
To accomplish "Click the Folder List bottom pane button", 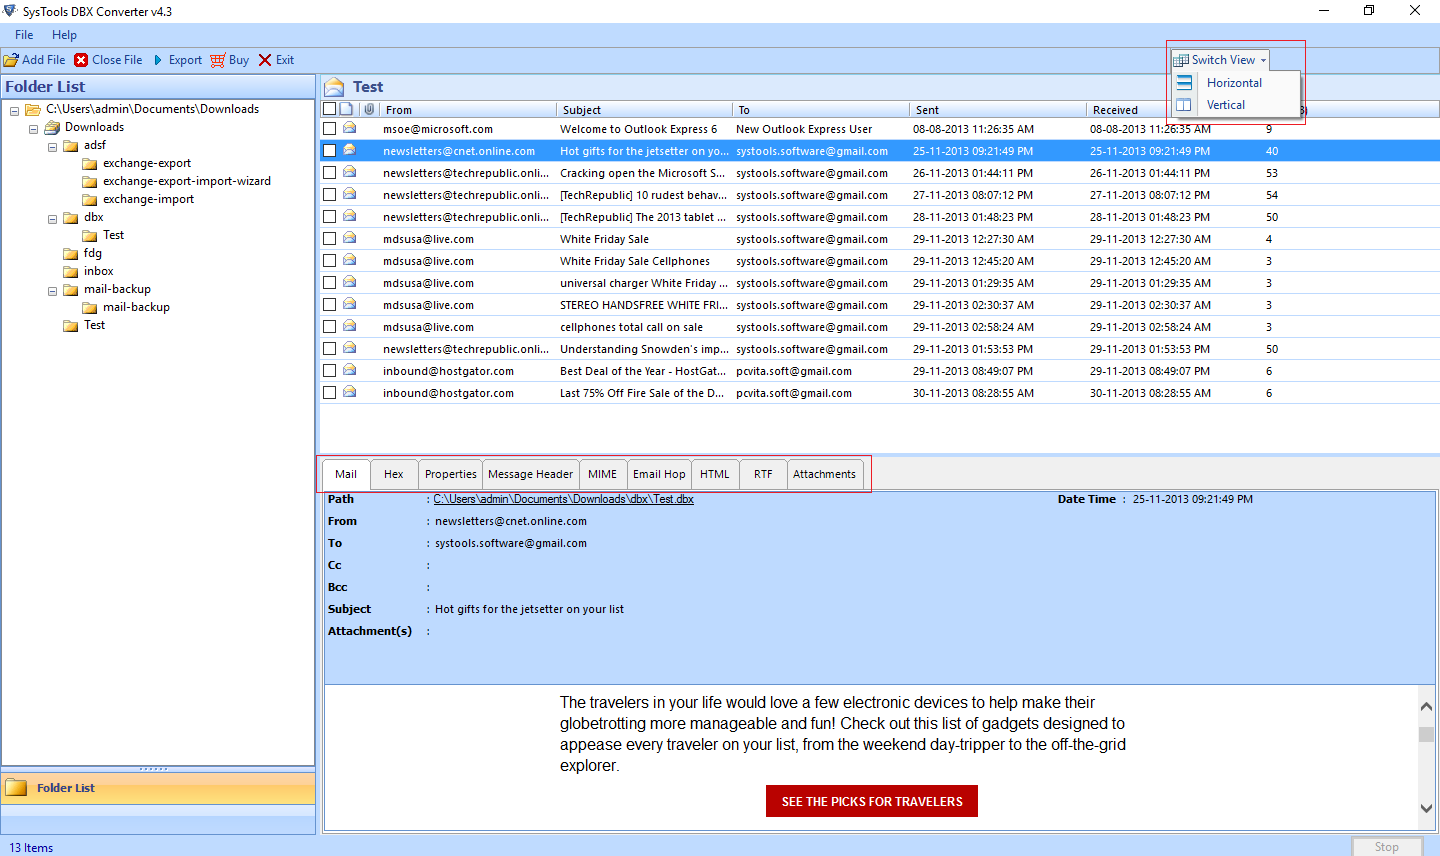I will coord(158,788).
